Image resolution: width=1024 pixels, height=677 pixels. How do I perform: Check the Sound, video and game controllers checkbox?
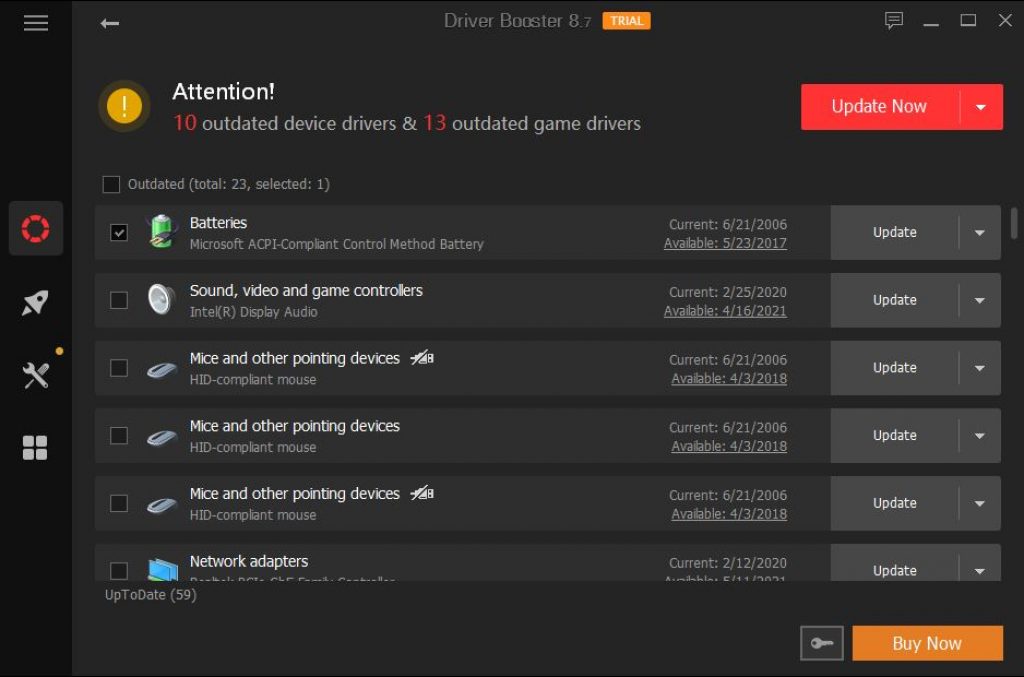(119, 300)
